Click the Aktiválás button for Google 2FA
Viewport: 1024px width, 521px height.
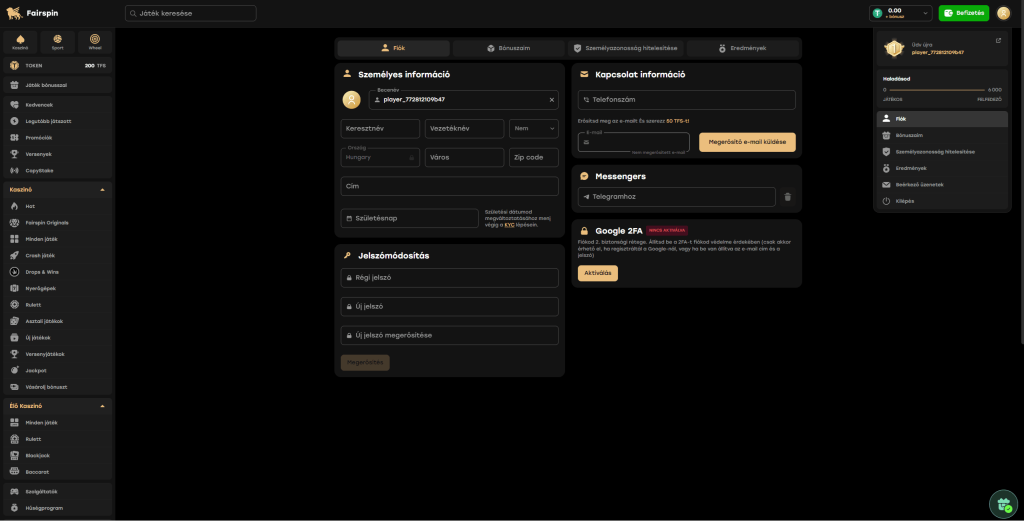click(x=597, y=273)
